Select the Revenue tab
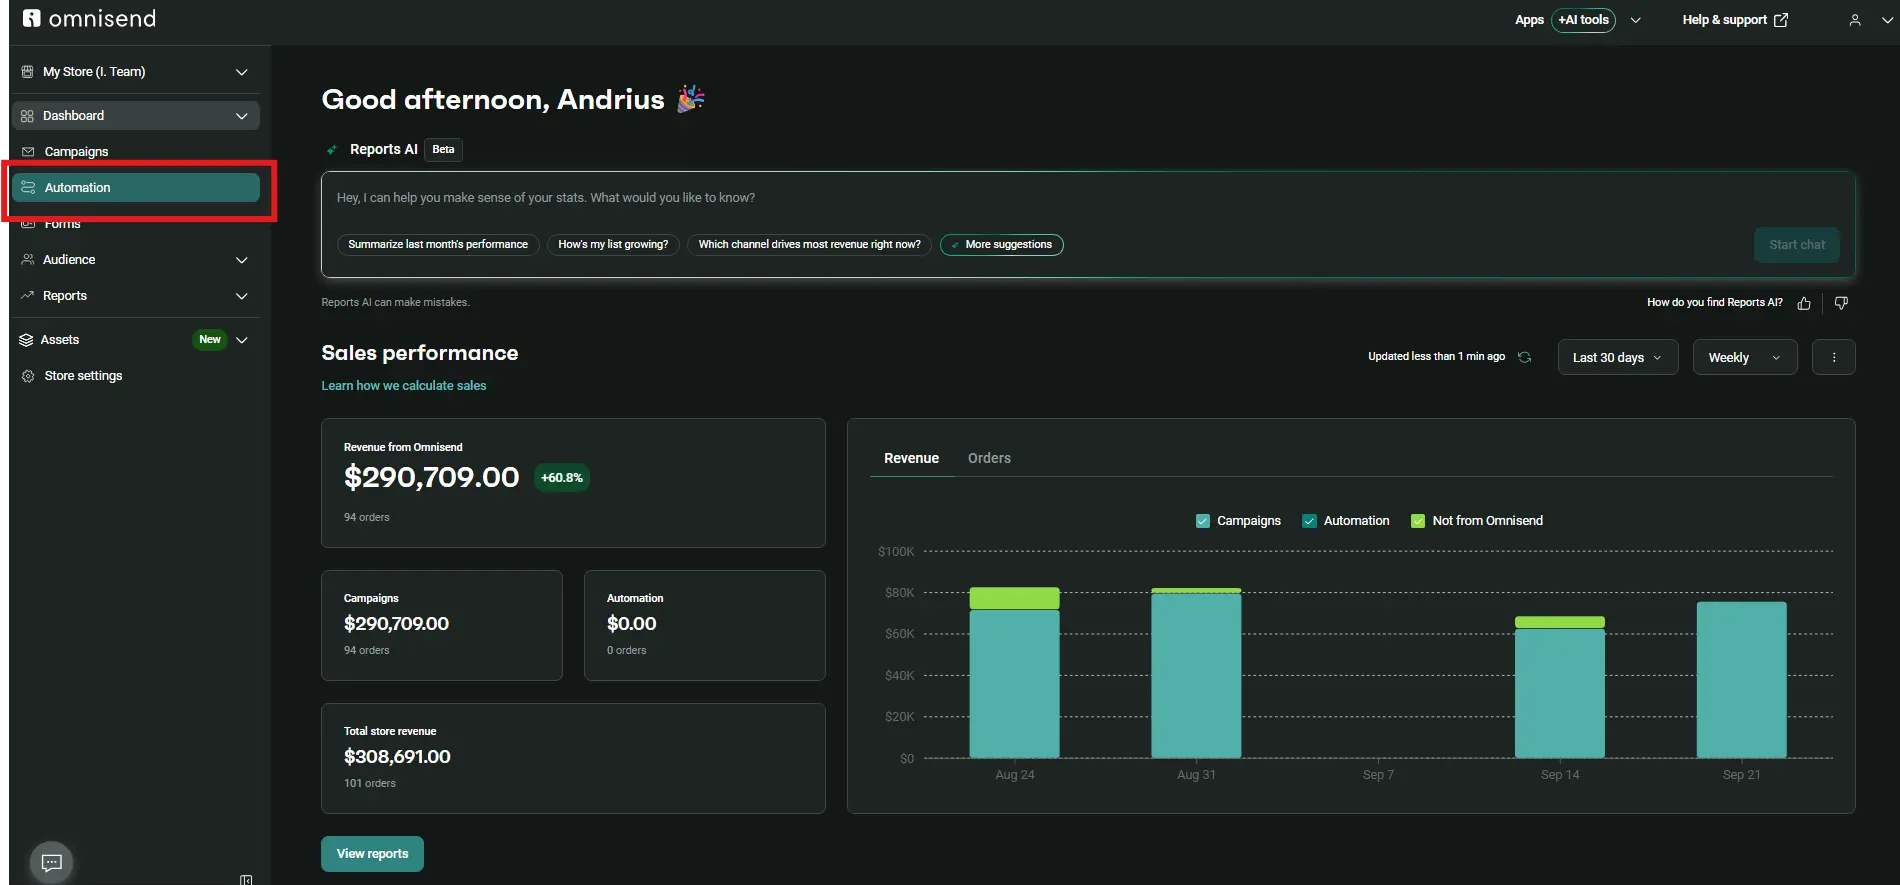1900x885 pixels. [x=911, y=458]
